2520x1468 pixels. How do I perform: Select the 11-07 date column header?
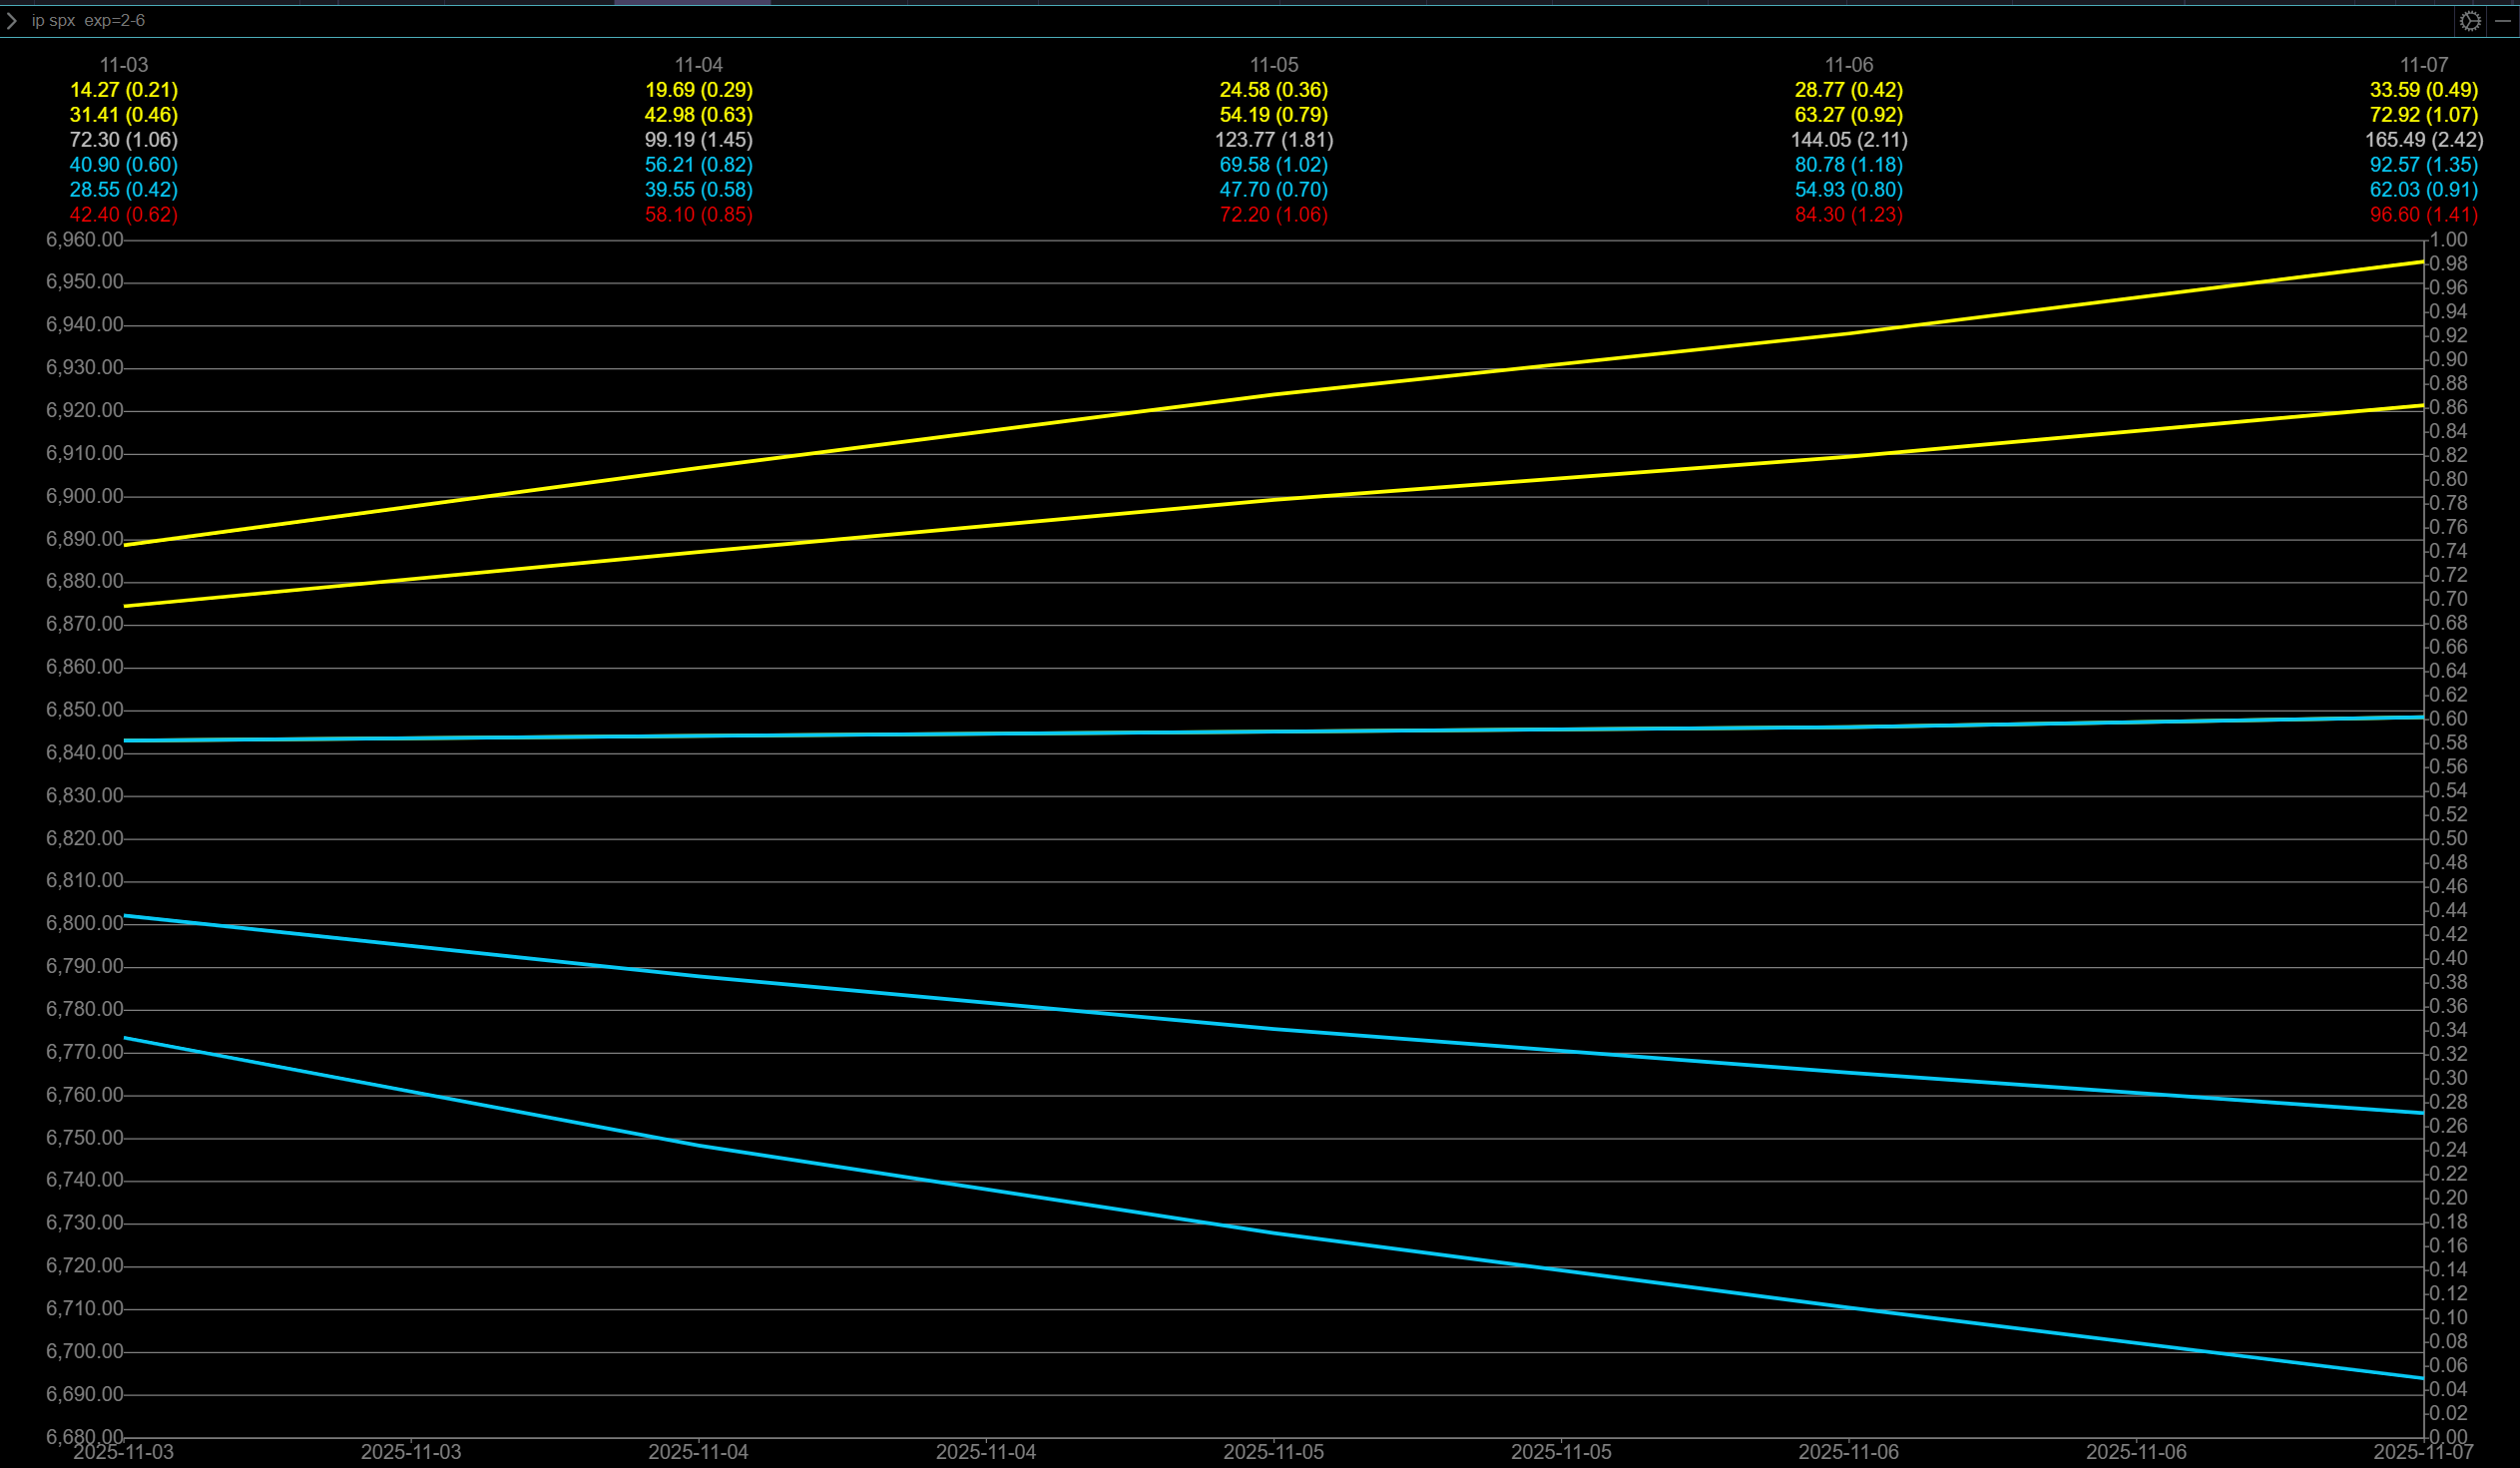2423,65
